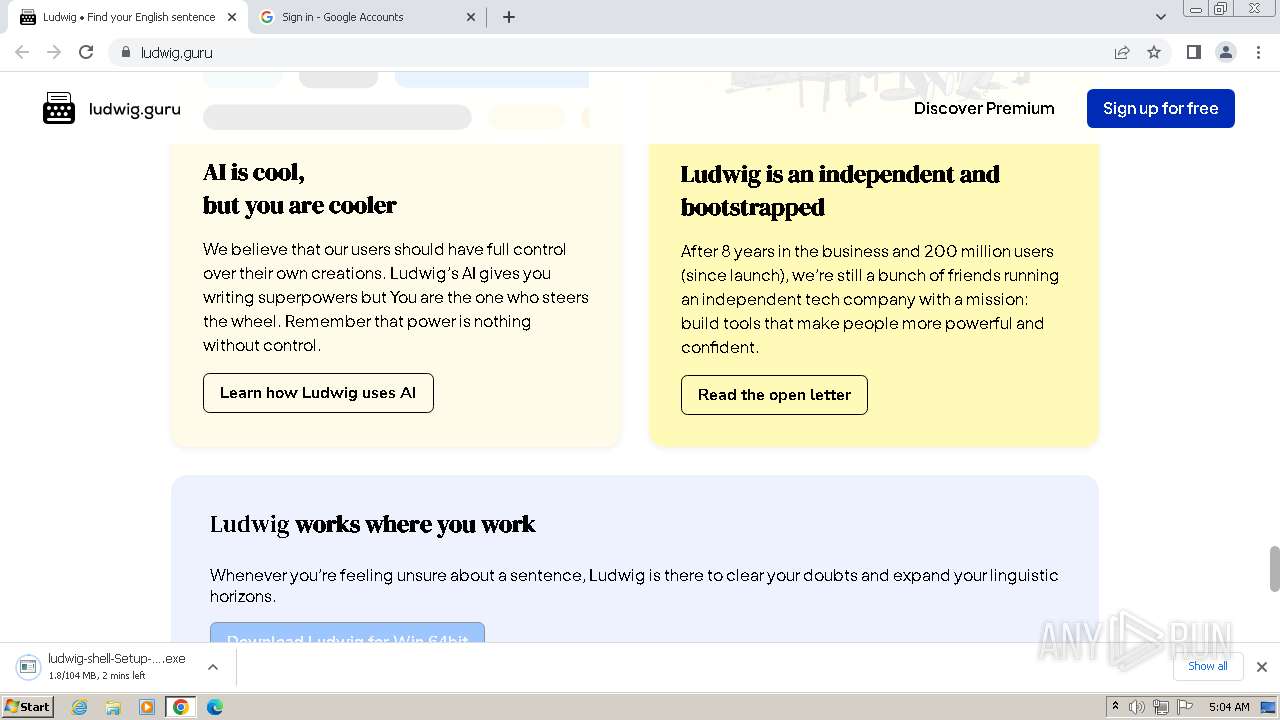Open network status tray icon
This screenshot has width=1280, height=720.
pos(1161,707)
